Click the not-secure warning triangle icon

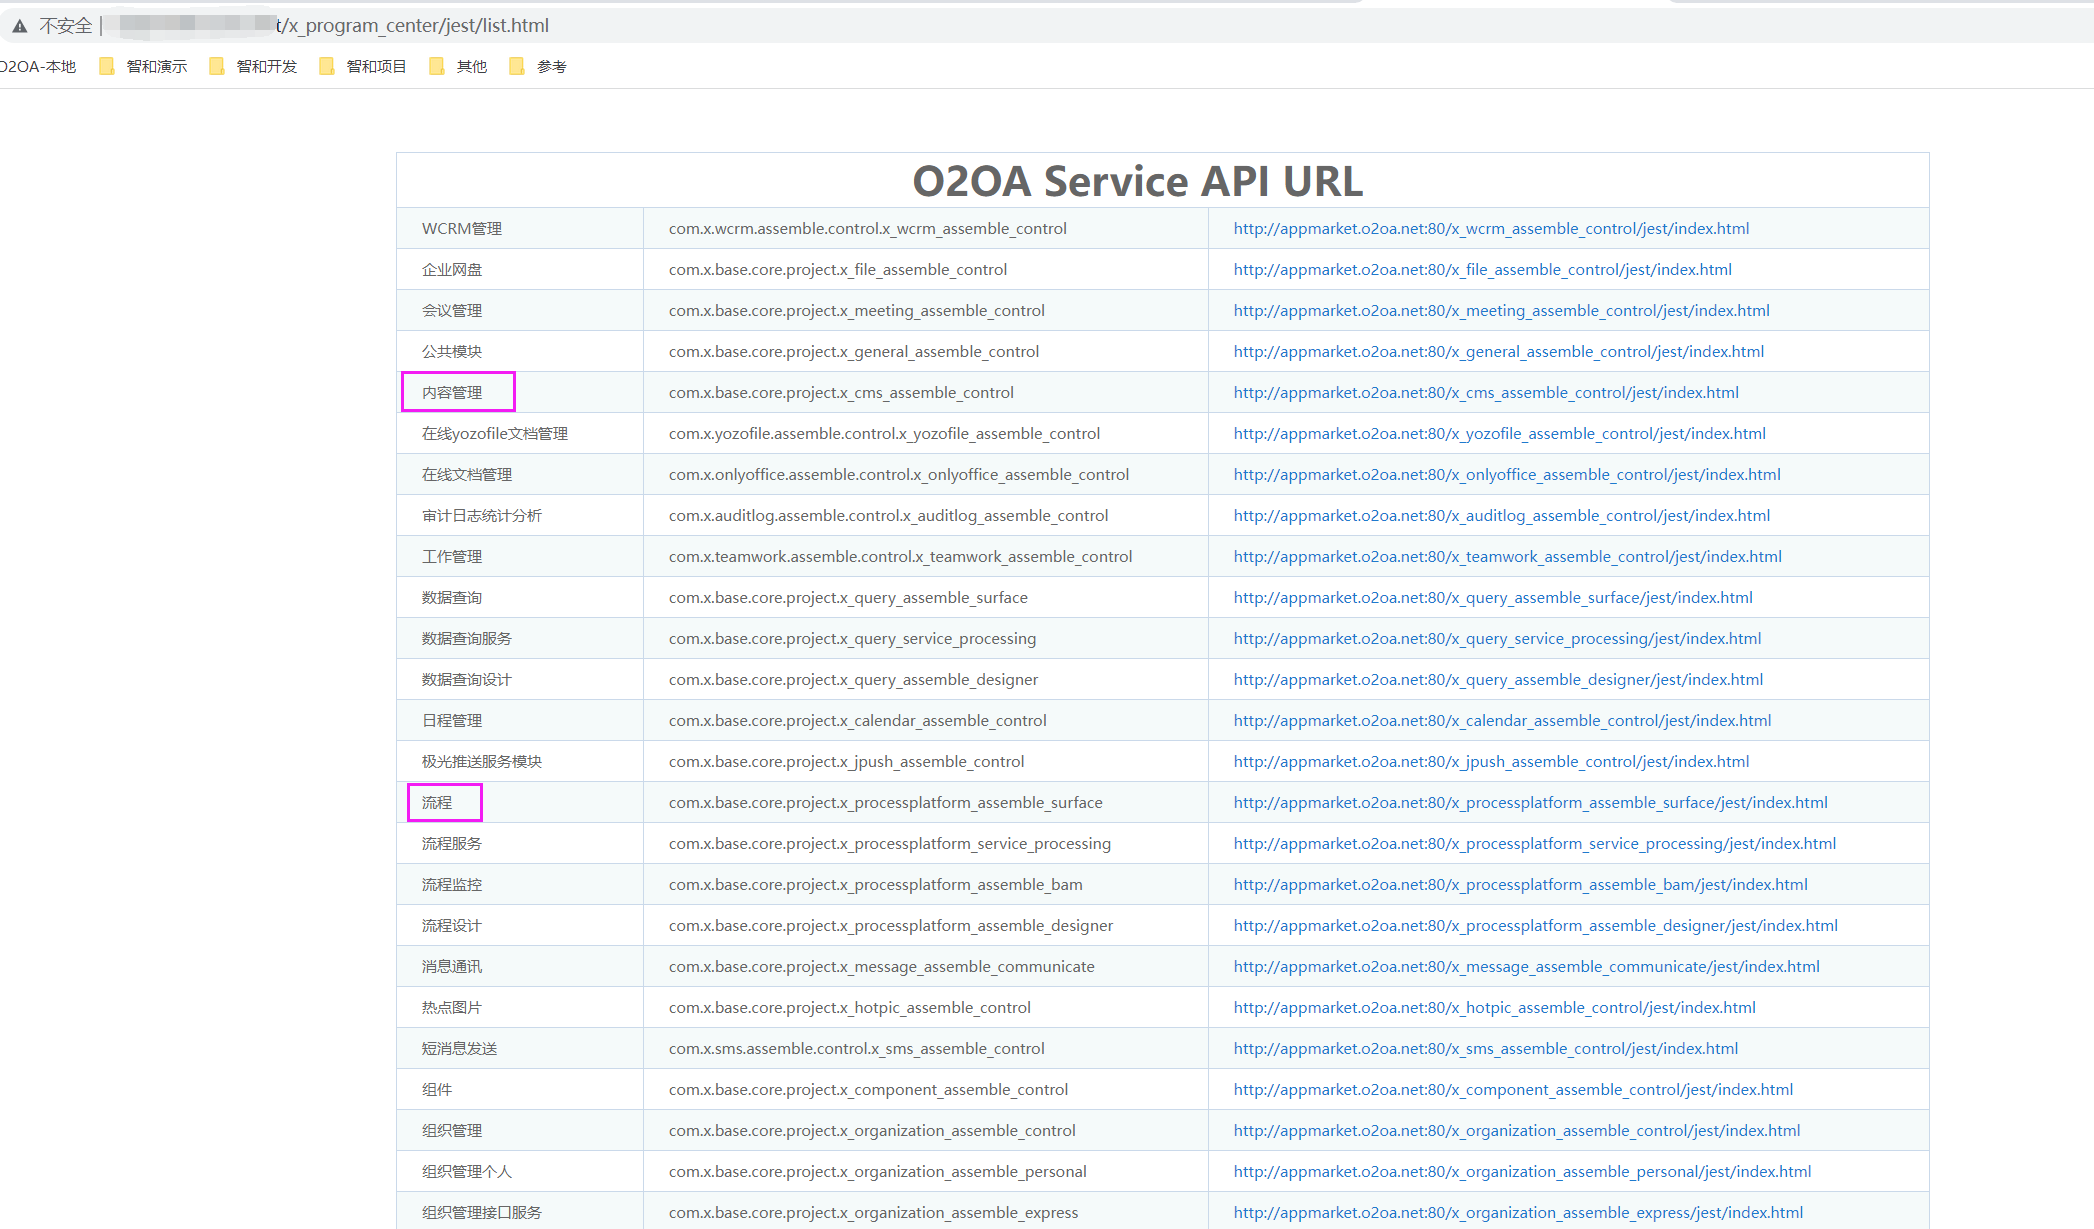[x=20, y=26]
